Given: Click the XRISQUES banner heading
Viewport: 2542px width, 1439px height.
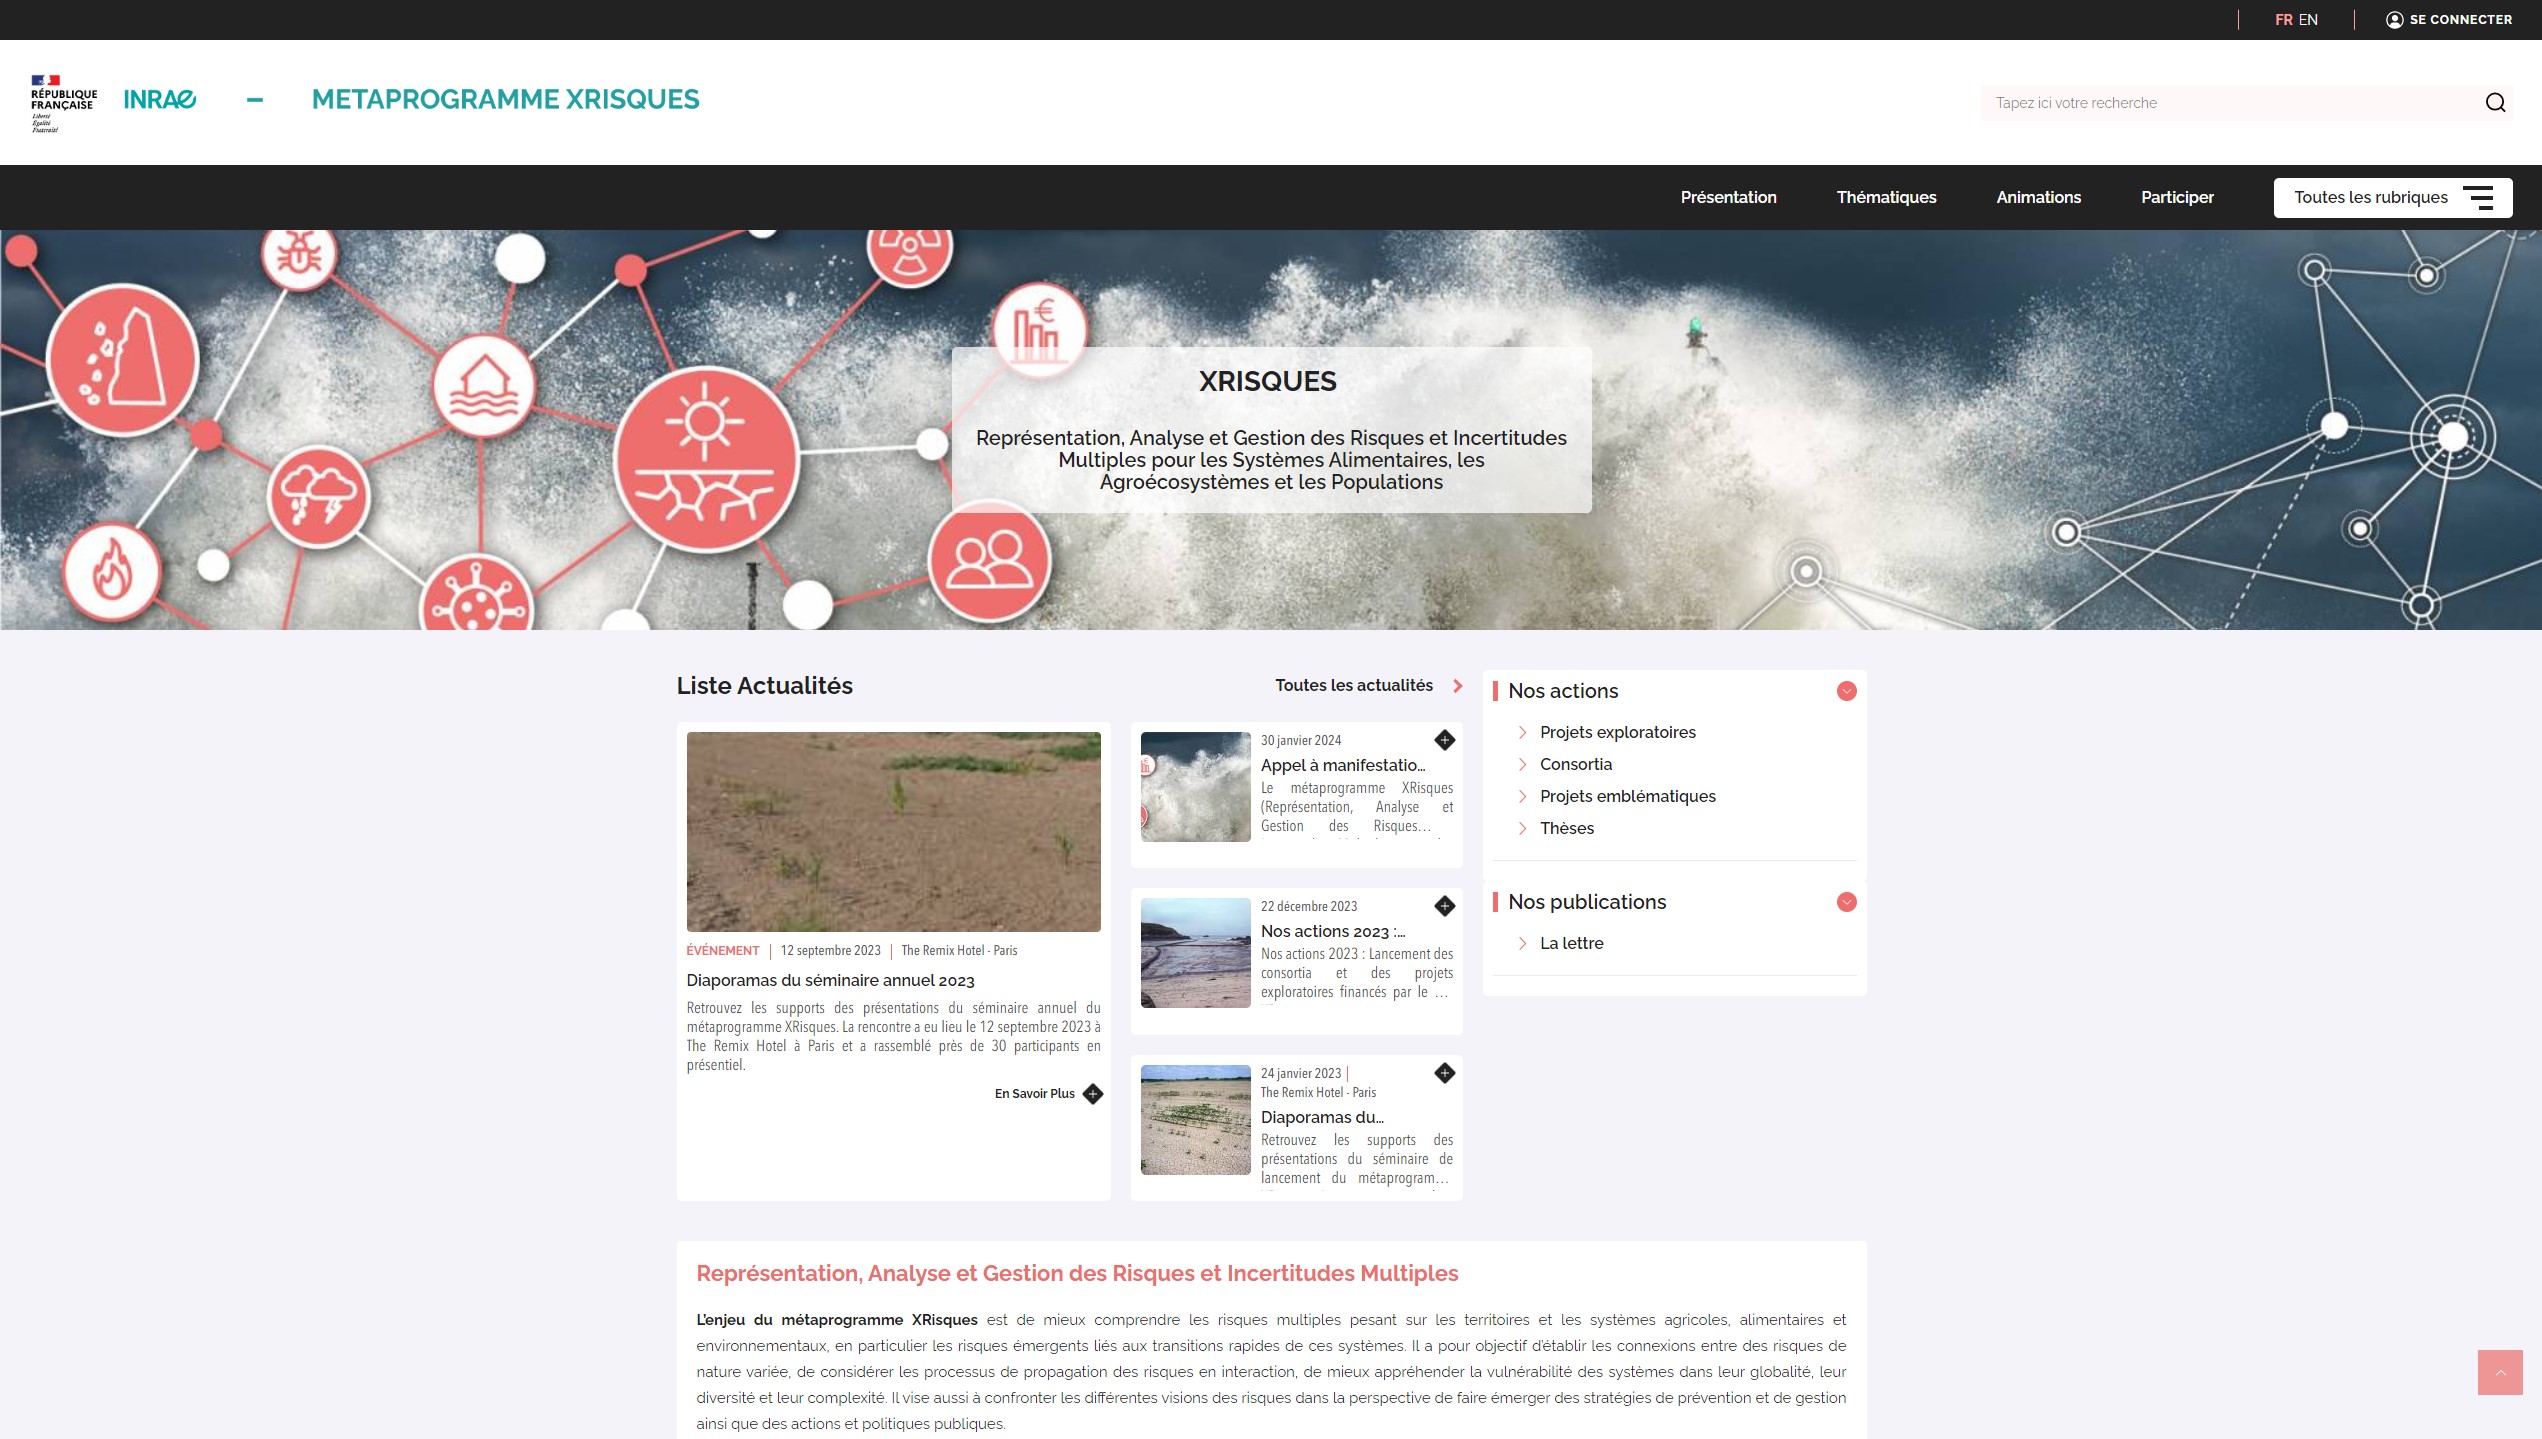Looking at the screenshot, I should (1267, 381).
